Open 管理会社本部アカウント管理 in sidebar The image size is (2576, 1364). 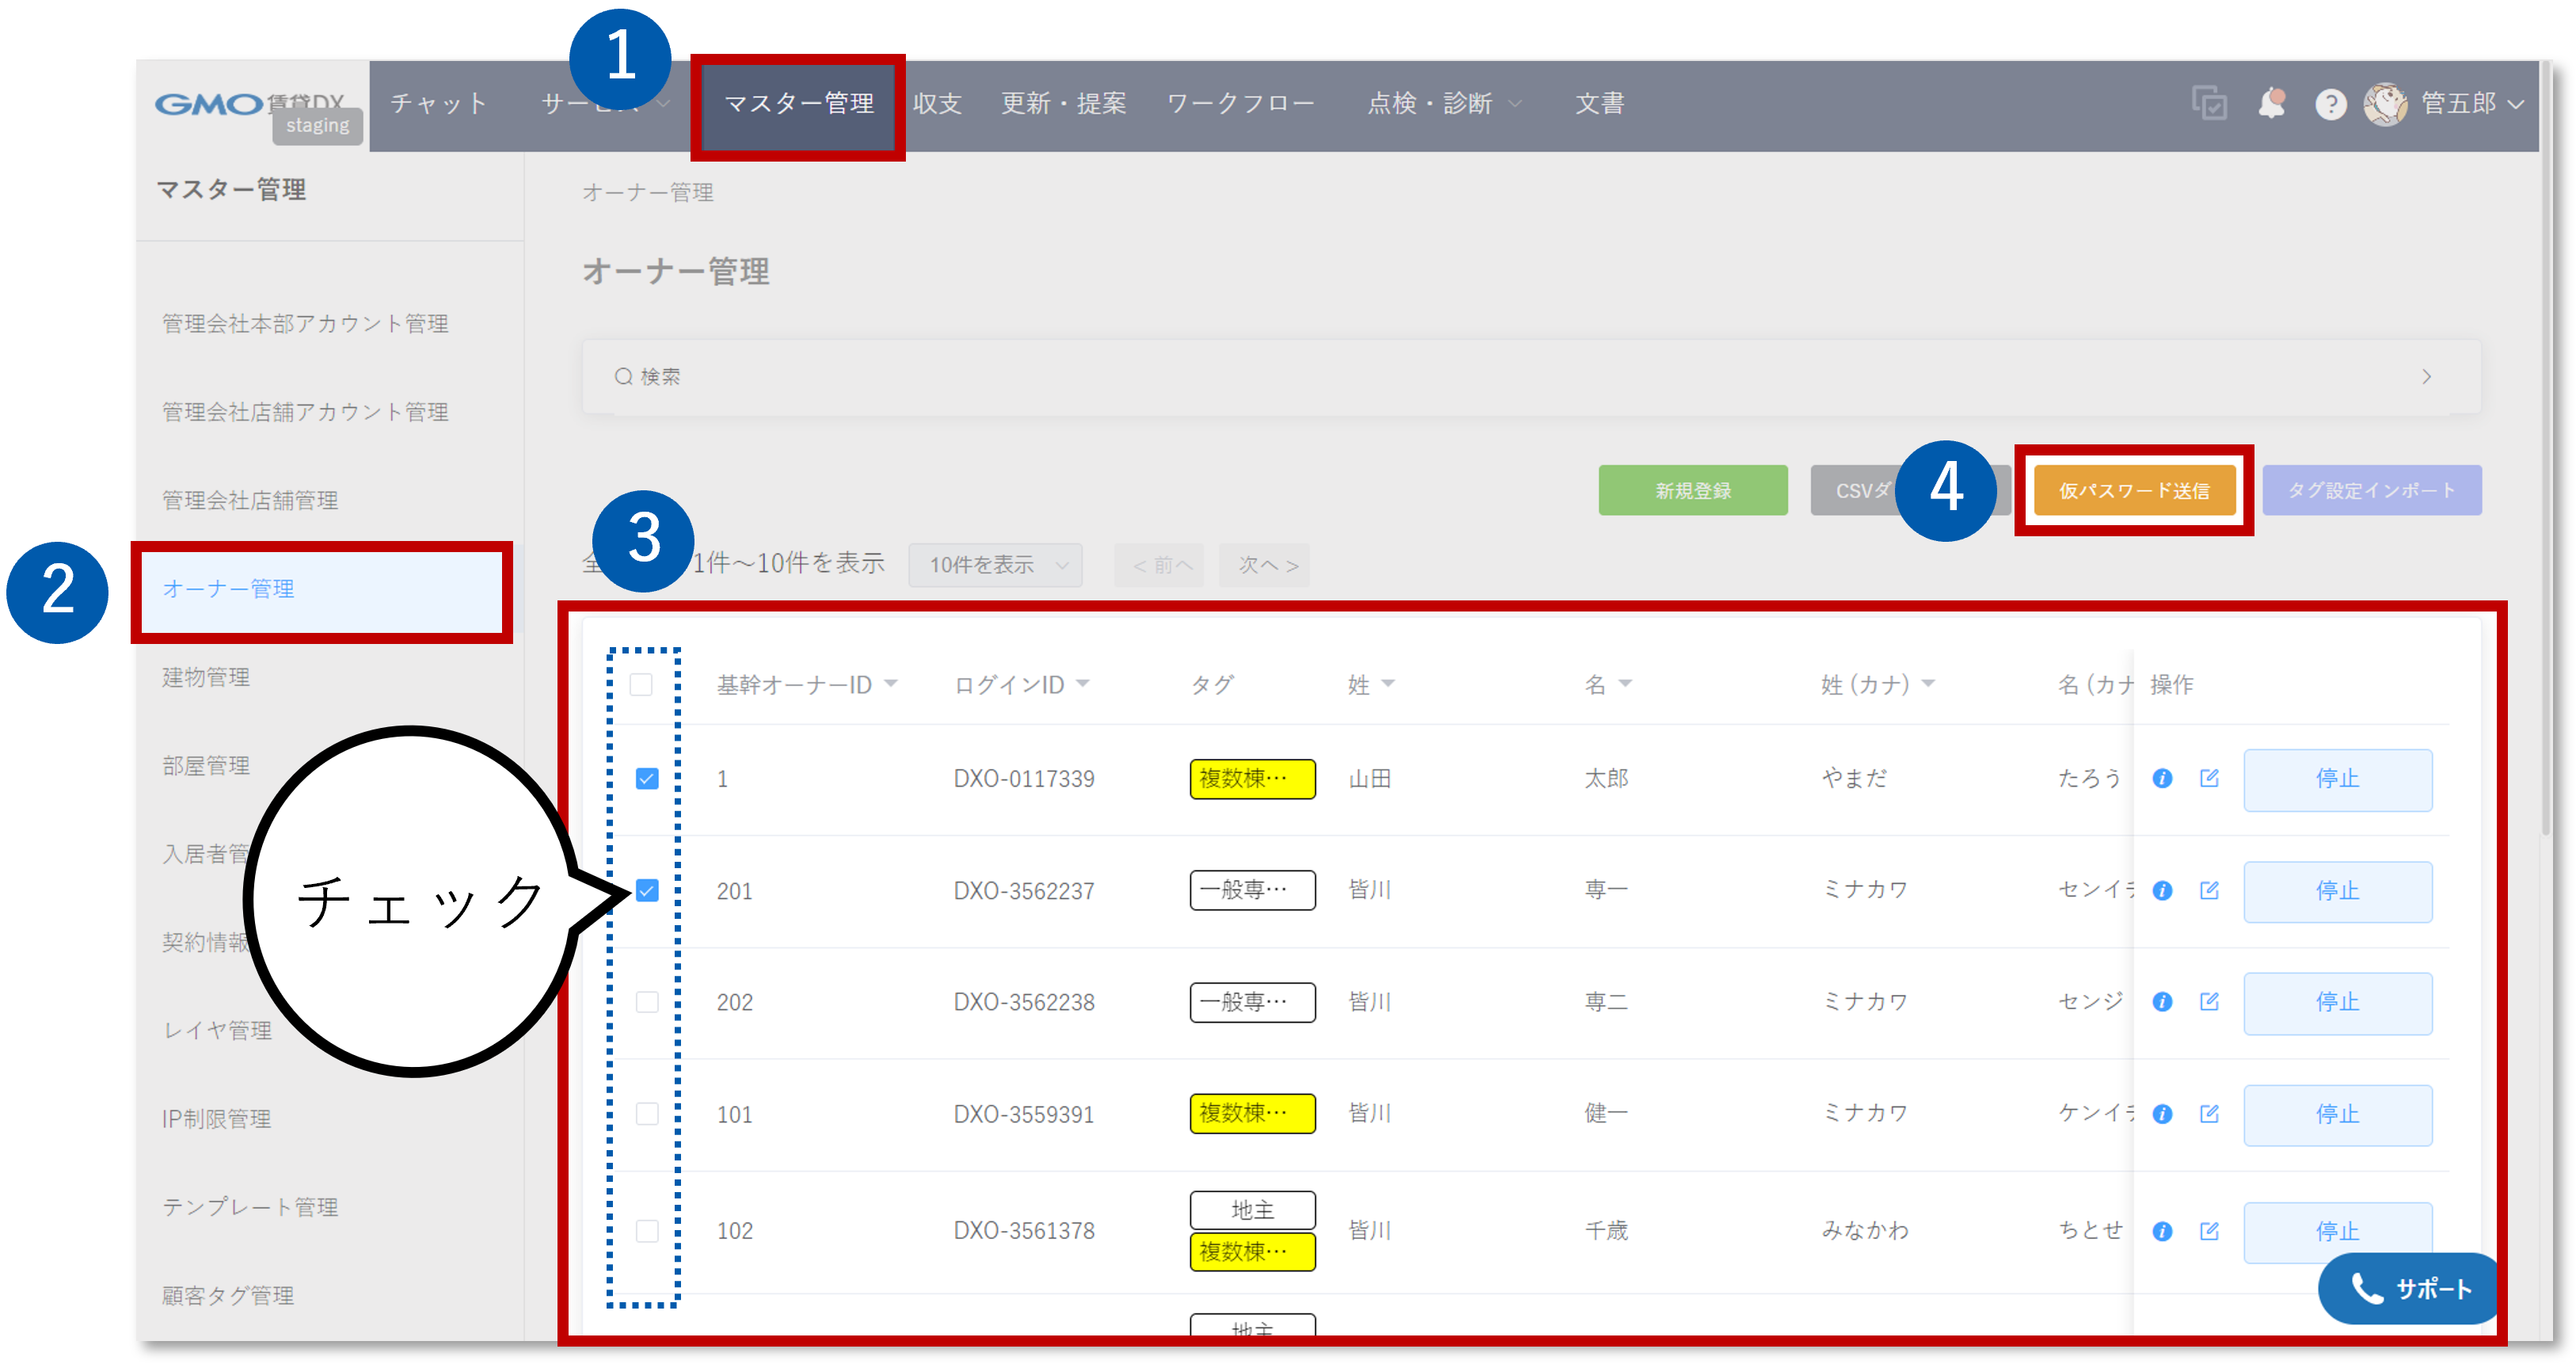point(305,323)
